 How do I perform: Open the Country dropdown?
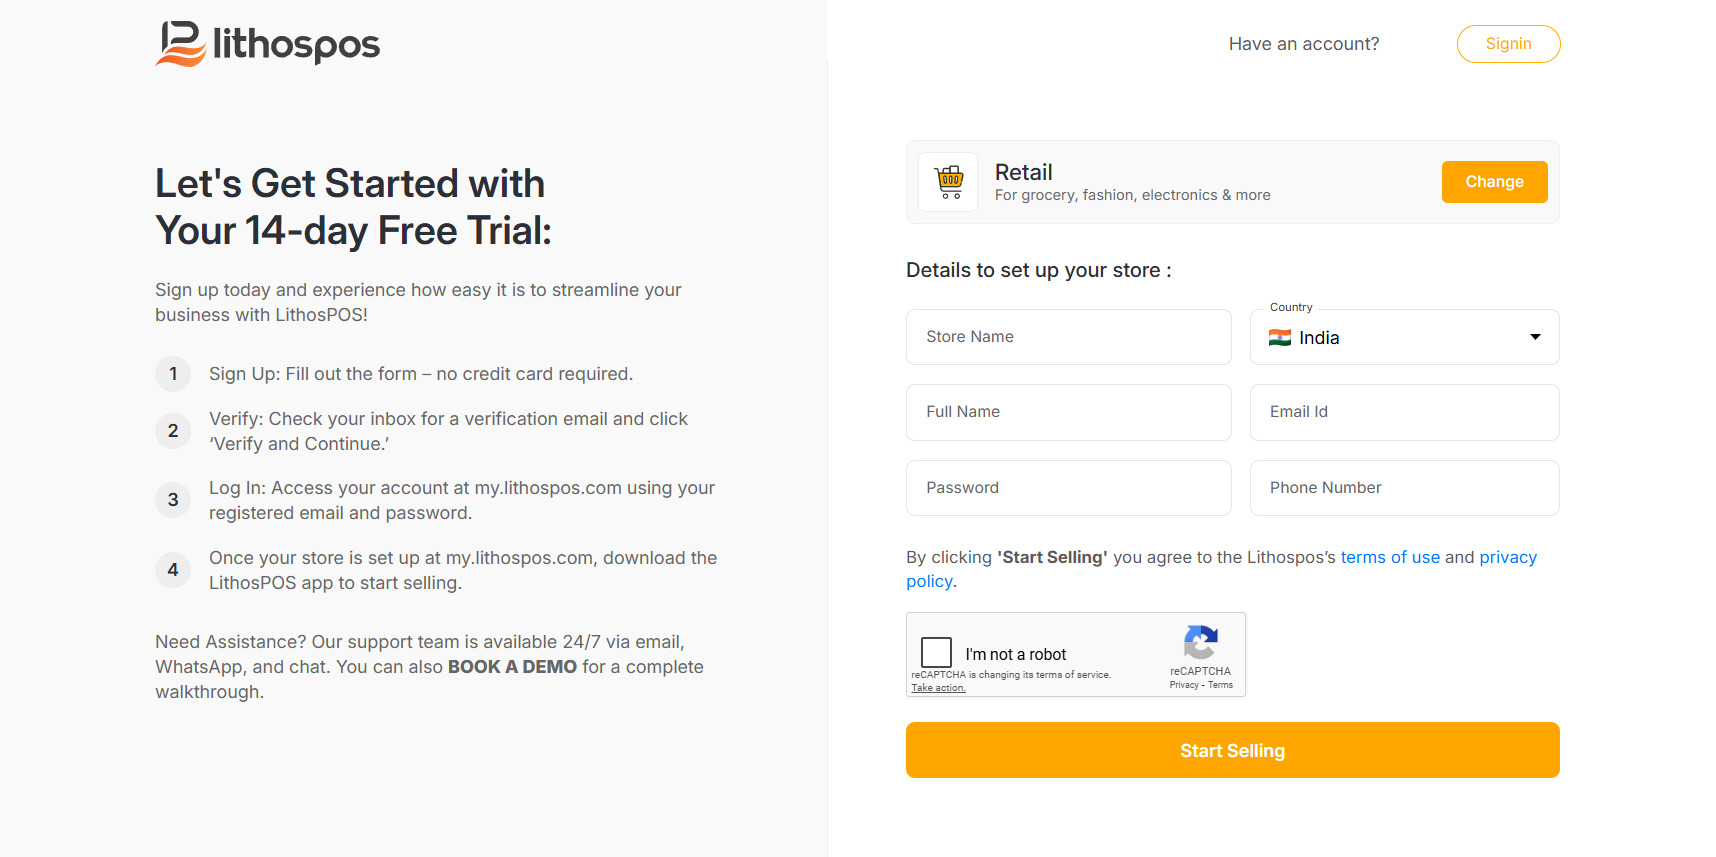[x=1403, y=338]
